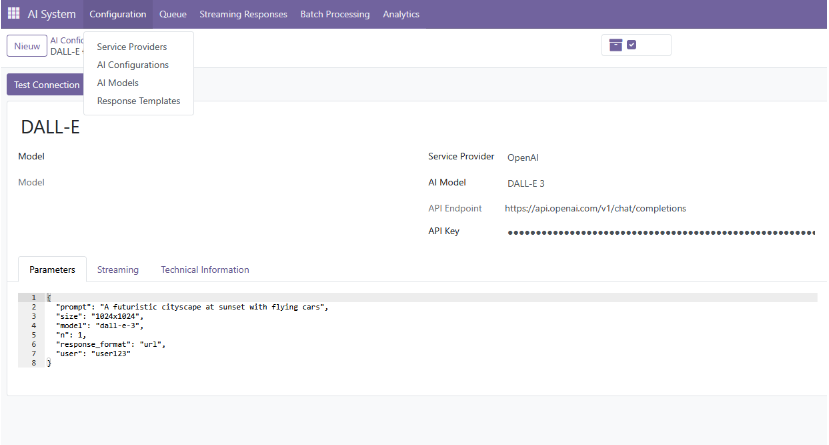
Task: Open Response Templates menu entry
Action: click(139, 101)
